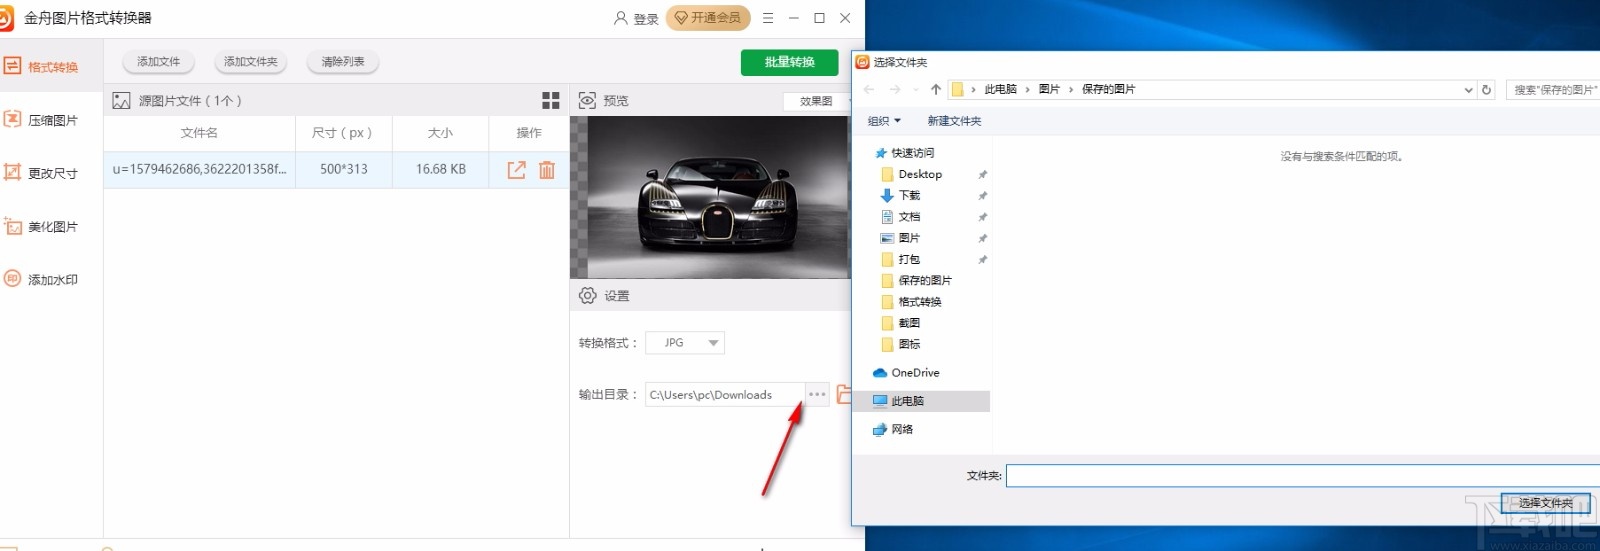Delete the file row with trash icon

point(547,170)
